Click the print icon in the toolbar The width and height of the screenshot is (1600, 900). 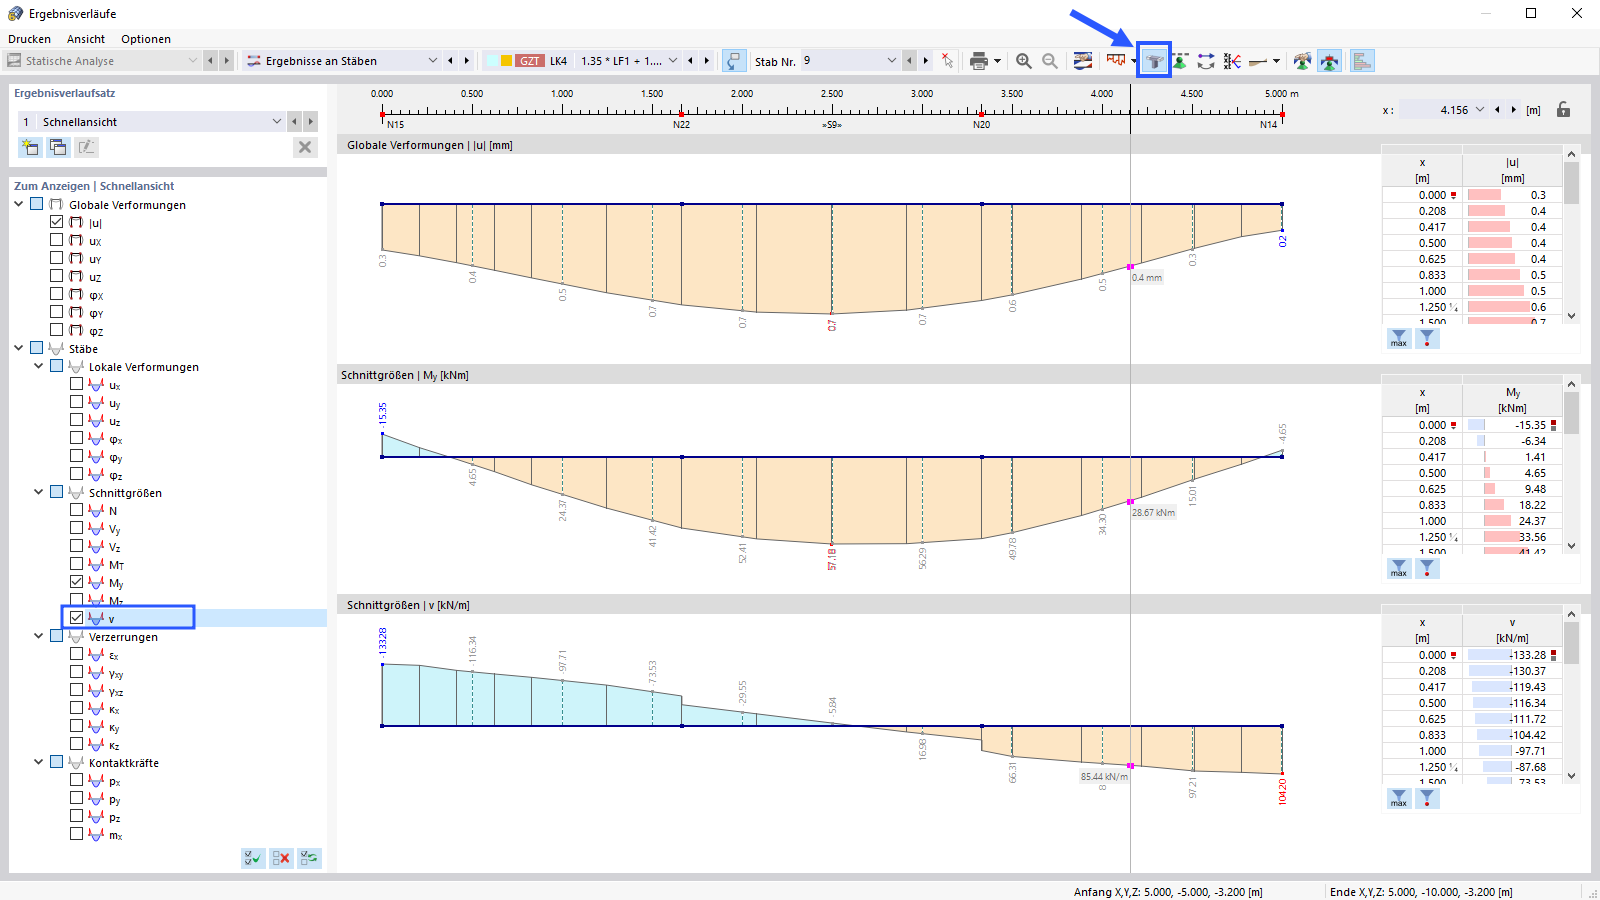(977, 61)
